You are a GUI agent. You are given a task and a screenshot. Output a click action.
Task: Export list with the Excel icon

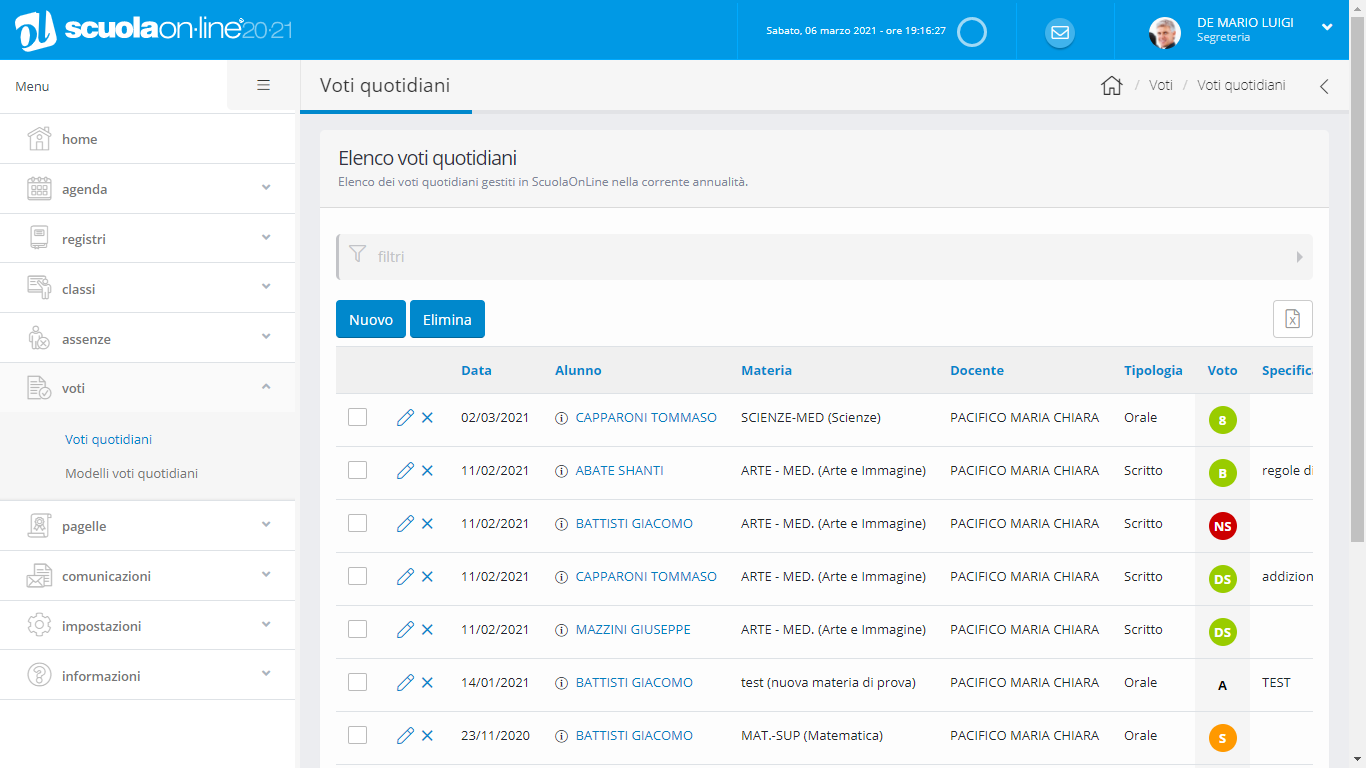1292,319
